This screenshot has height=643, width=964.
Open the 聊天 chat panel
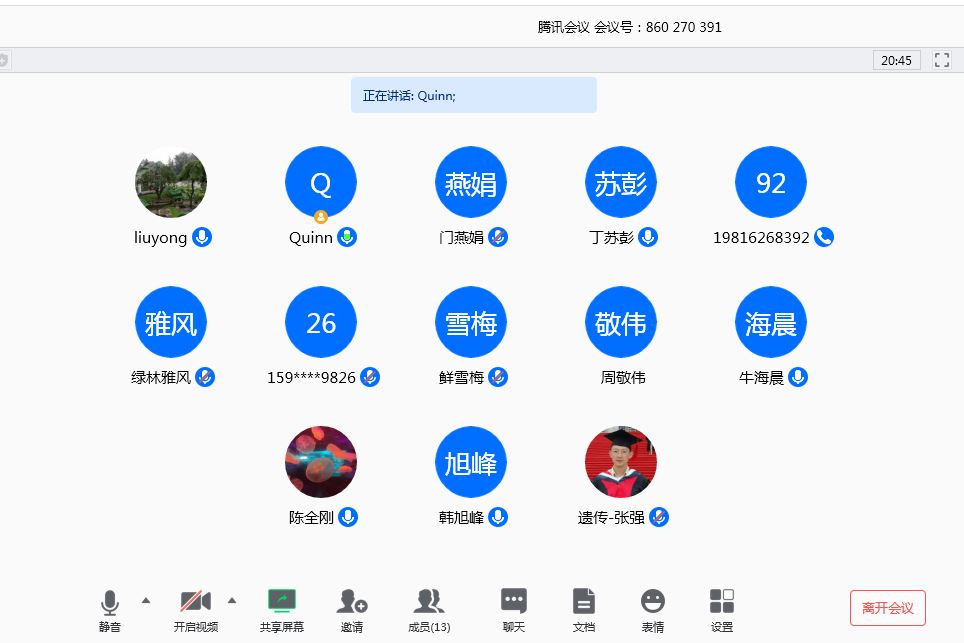[513, 610]
